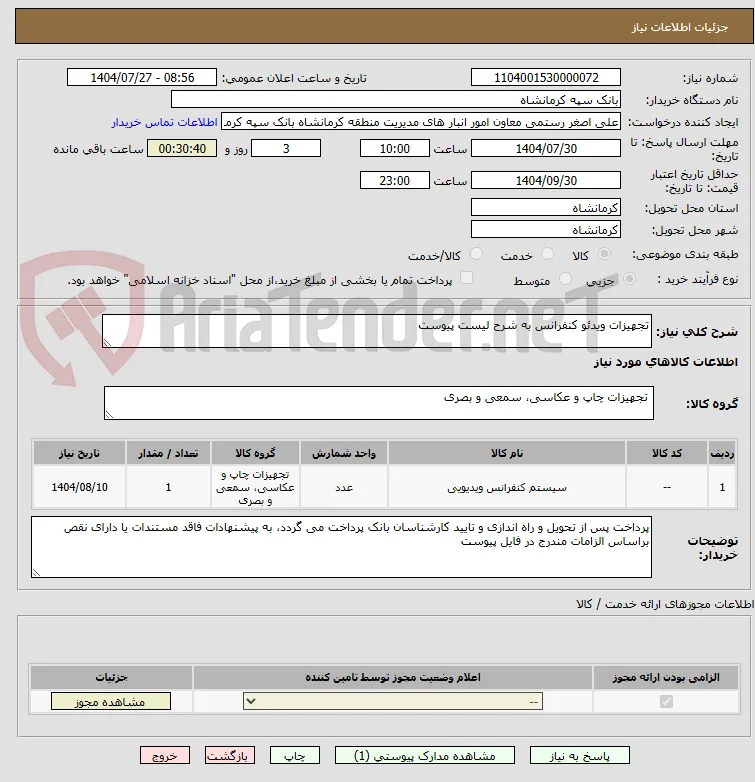Click the جزئیات column header

click(111, 677)
